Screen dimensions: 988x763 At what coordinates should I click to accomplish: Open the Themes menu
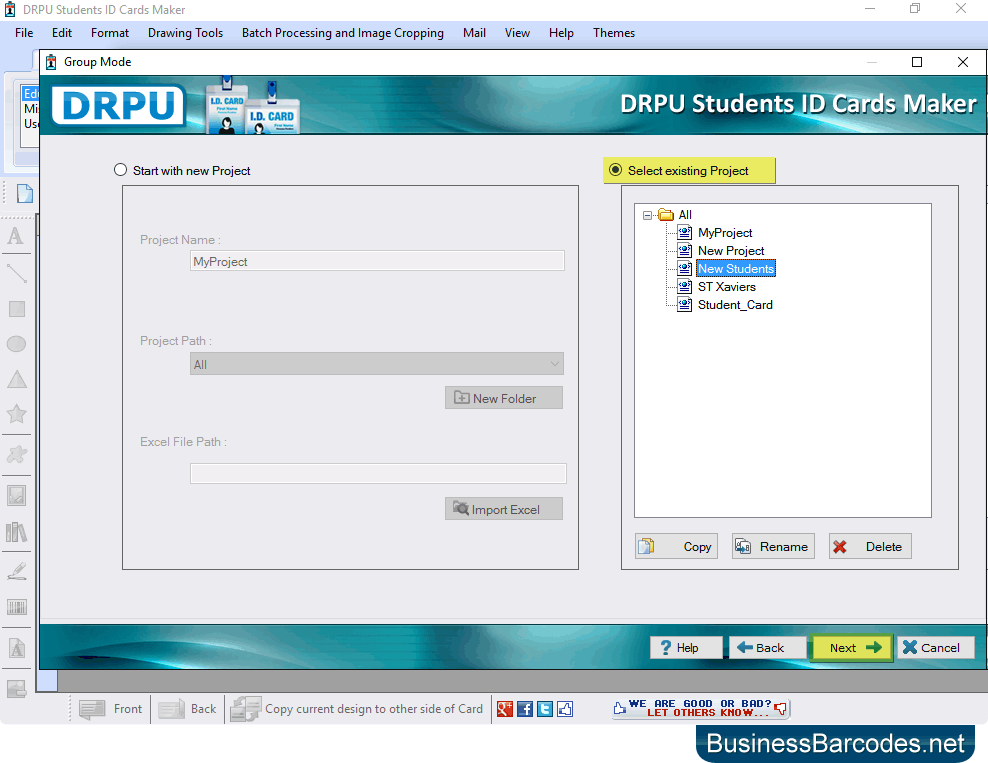(614, 33)
